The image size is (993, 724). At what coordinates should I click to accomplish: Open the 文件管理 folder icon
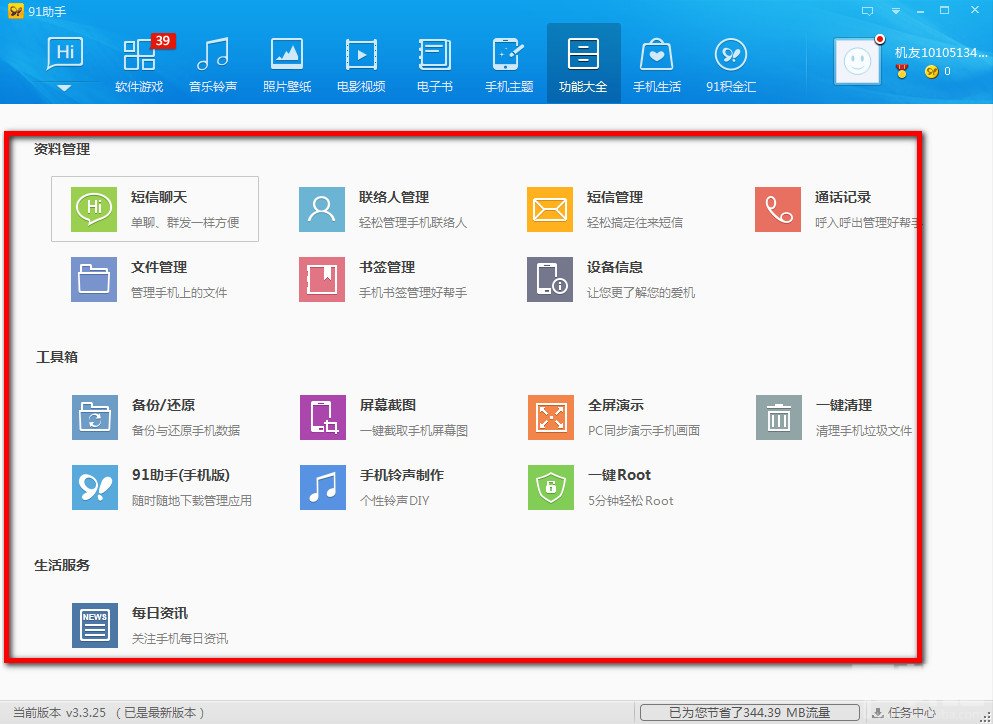(94, 279)
